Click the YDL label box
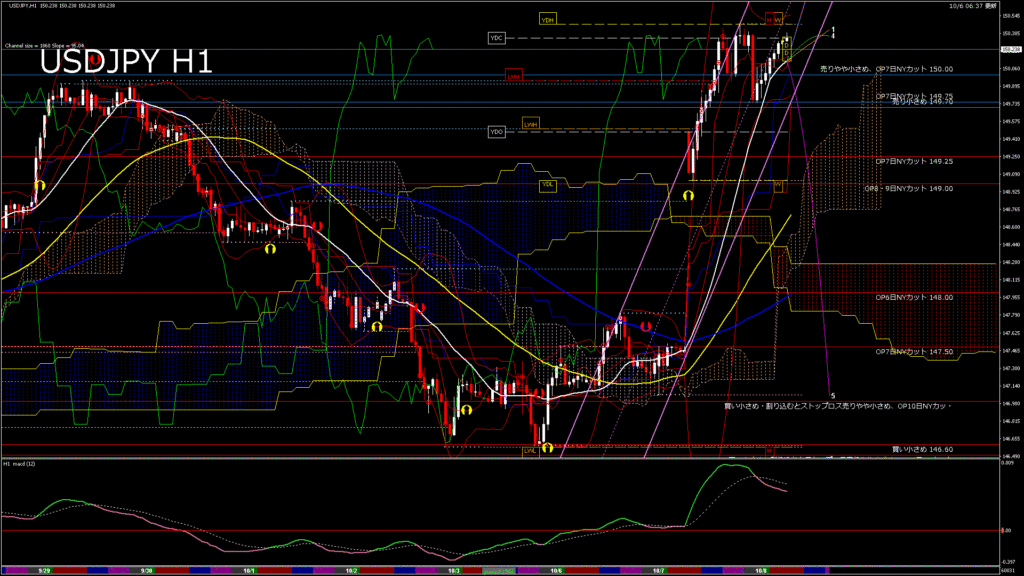Viewport: 1024px width, 576px height. [x=547, y=185]
